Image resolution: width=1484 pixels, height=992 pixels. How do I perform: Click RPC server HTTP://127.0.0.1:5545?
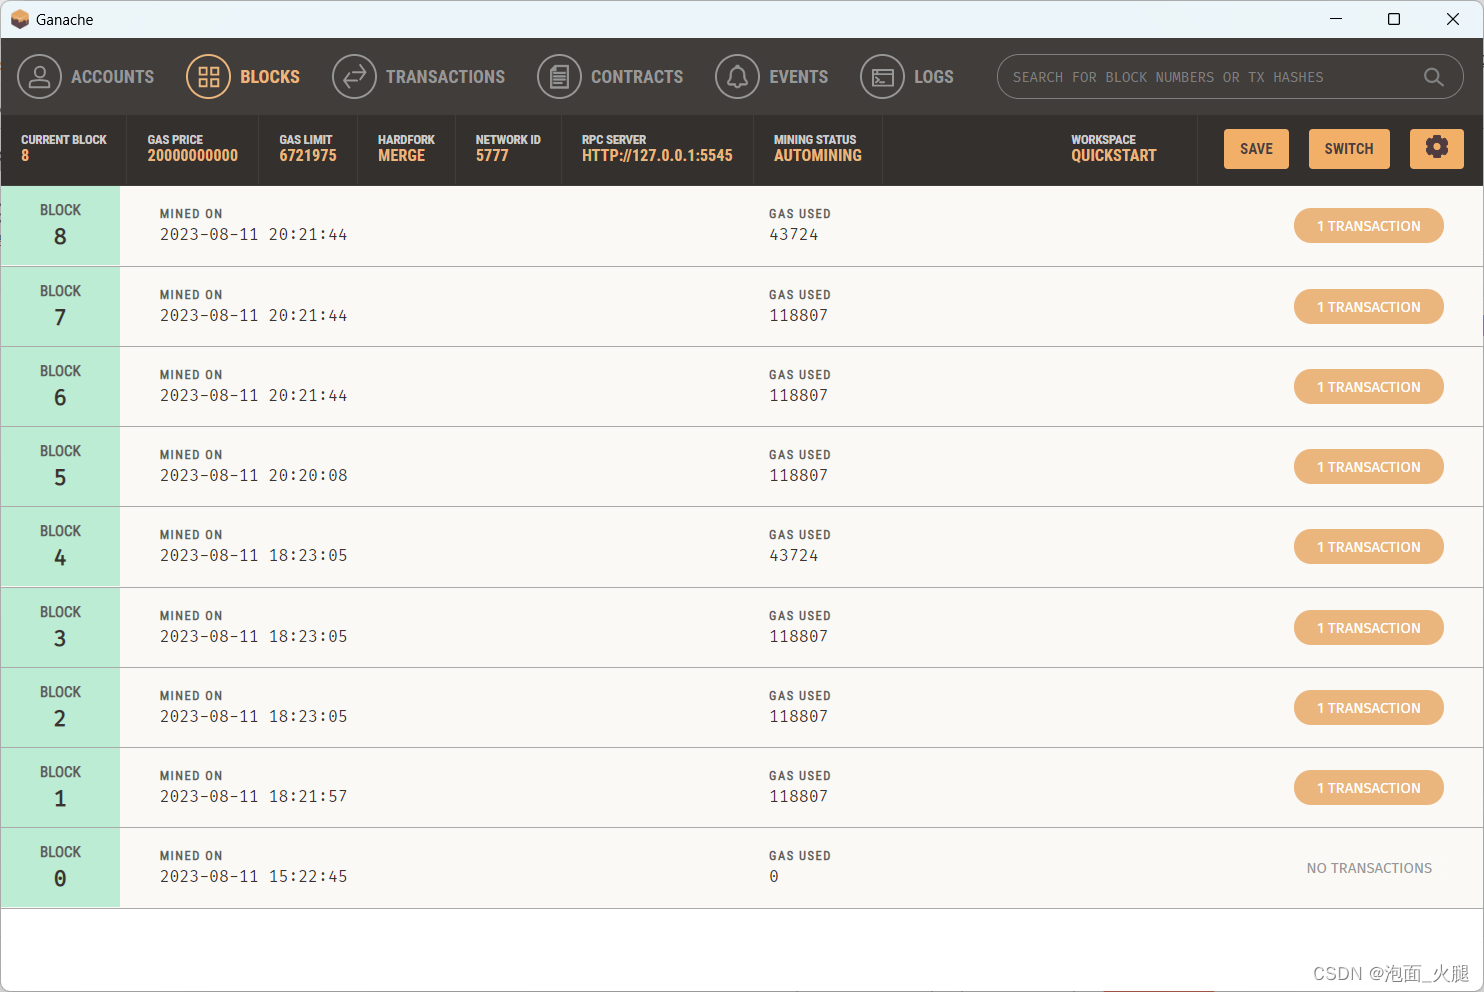click(x=657, y=156)
